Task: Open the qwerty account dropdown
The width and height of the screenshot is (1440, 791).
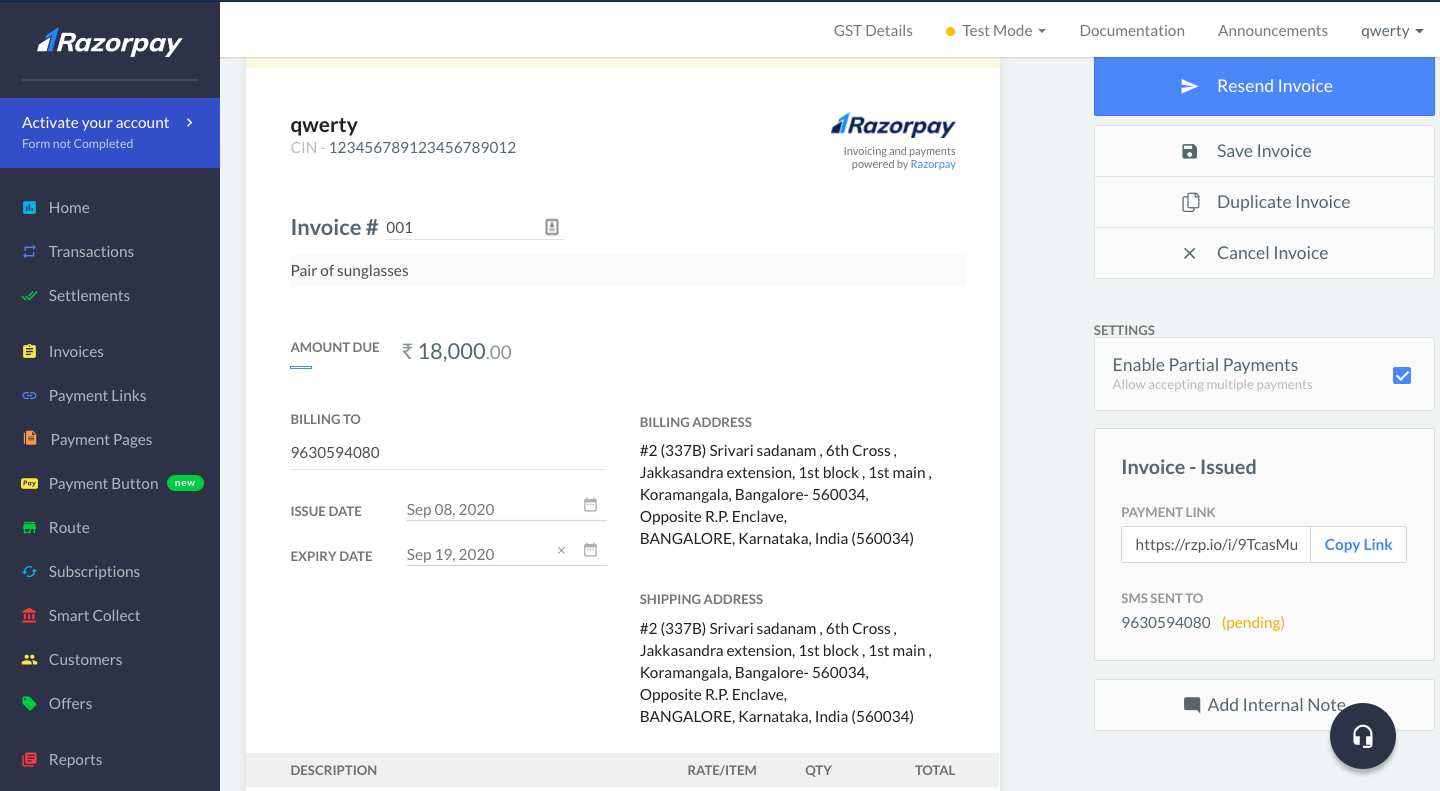Action: (1392, 31)
